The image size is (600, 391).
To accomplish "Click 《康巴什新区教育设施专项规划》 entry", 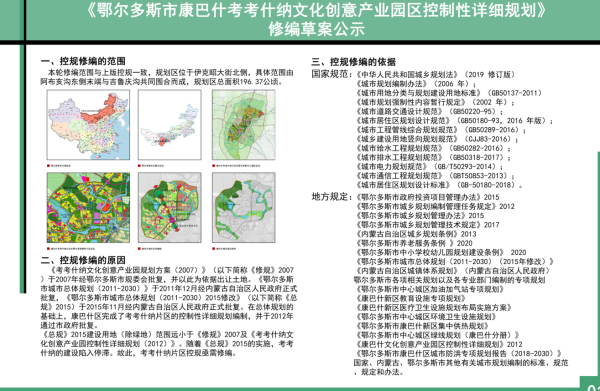I will pyautogui.click(x=411, y=298).
